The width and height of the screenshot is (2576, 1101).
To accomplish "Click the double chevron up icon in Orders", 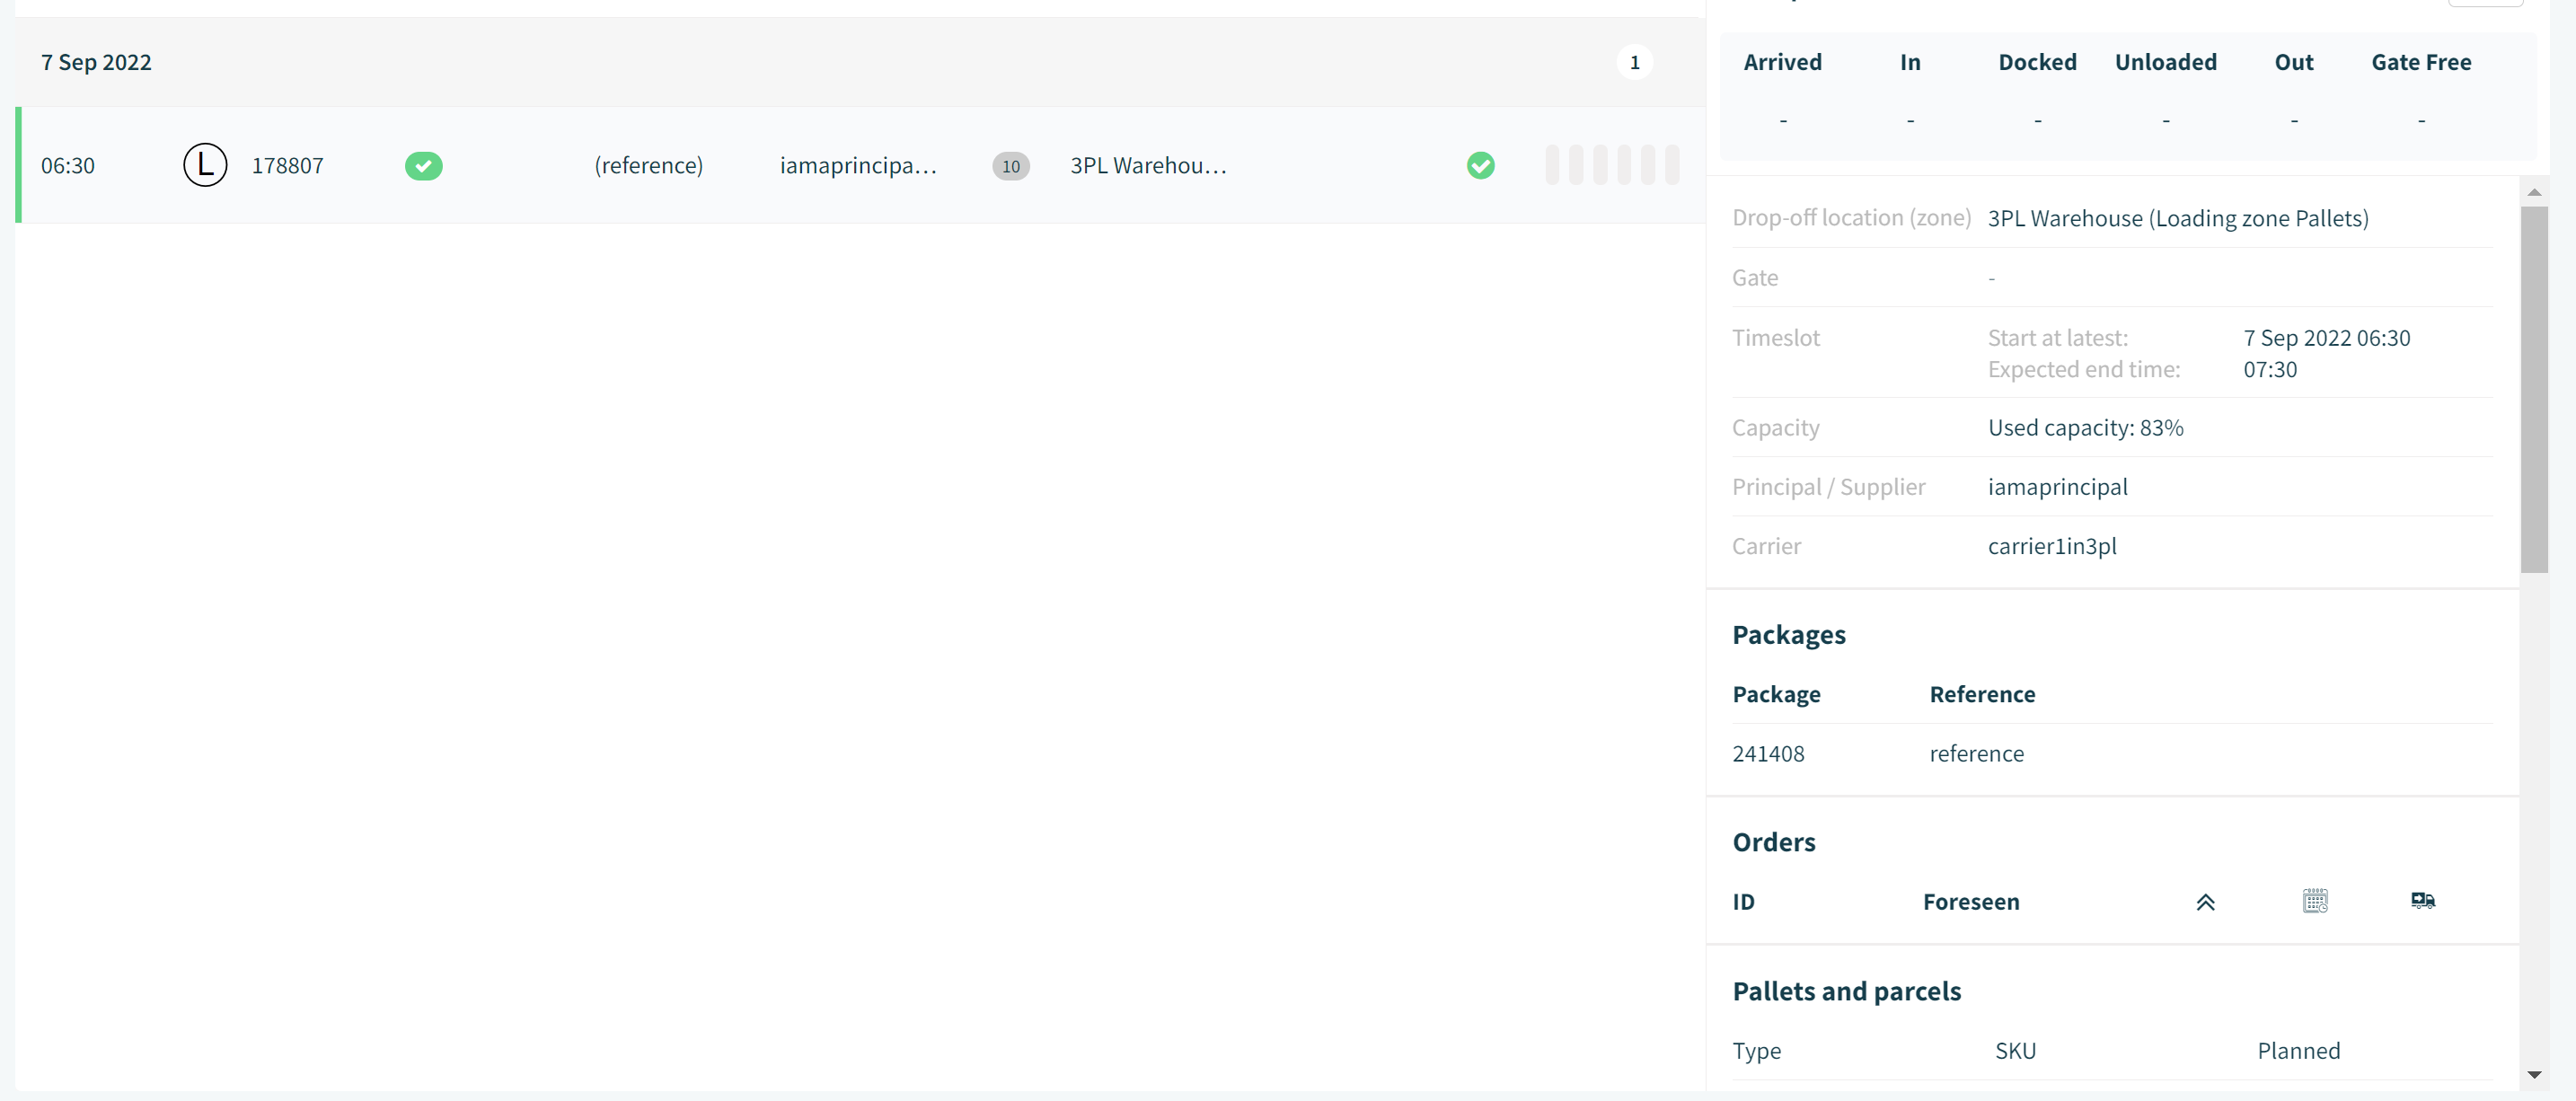I will pos(2205,902).
